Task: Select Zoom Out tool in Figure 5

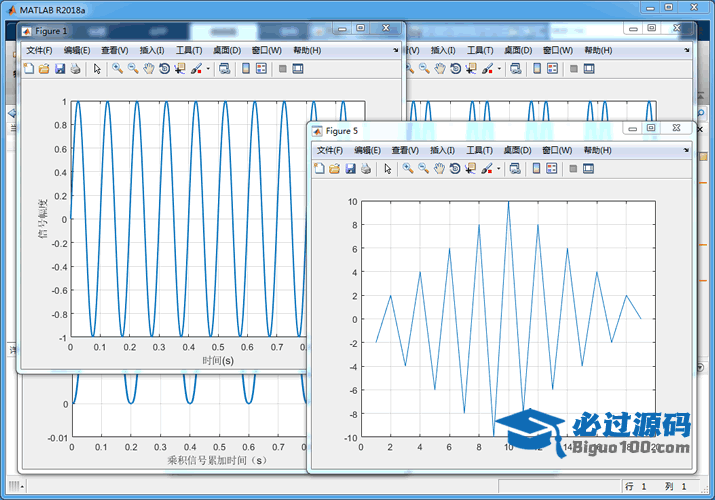Action: (424, 169)
